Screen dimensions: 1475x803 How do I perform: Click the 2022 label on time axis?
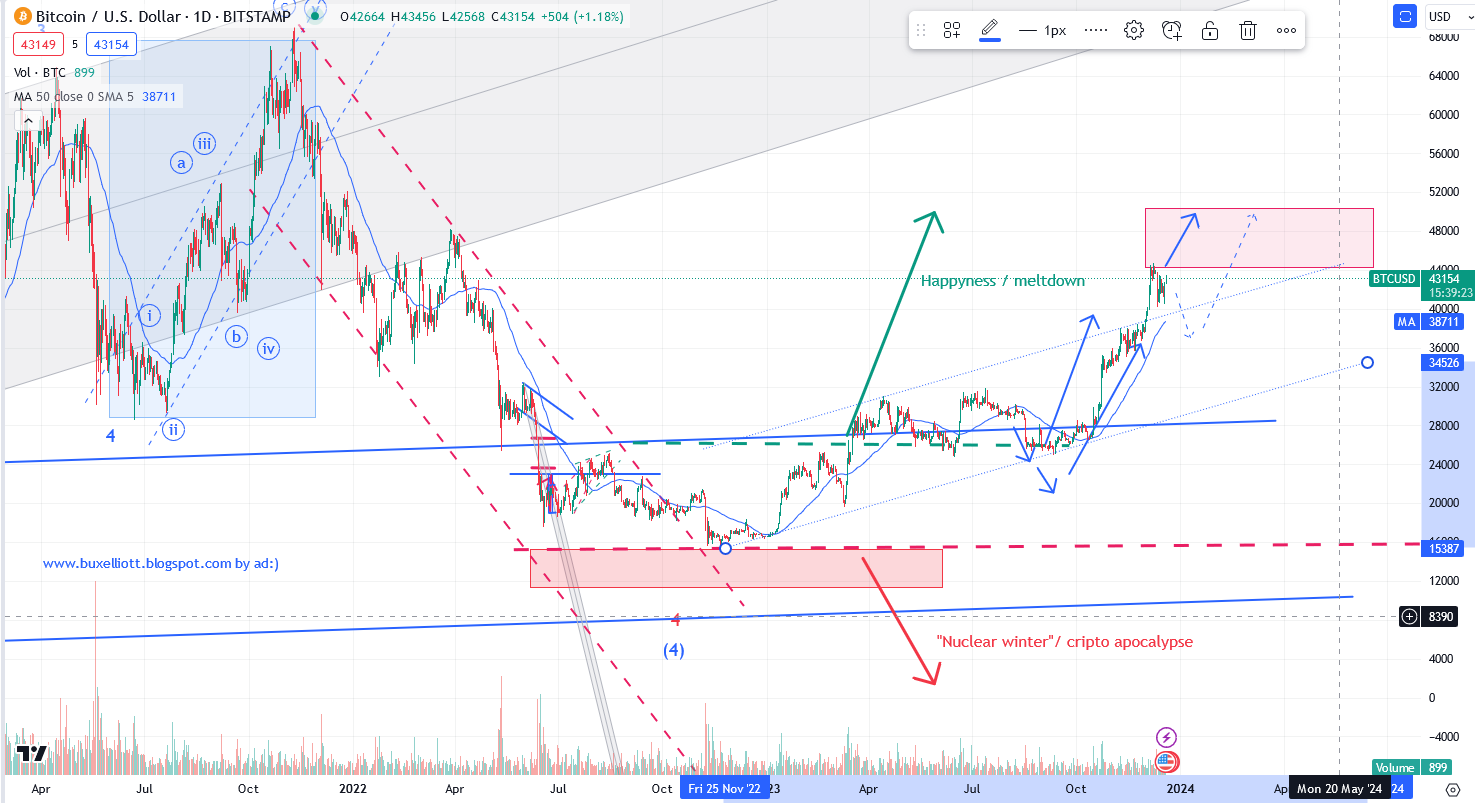click(354, 789)
